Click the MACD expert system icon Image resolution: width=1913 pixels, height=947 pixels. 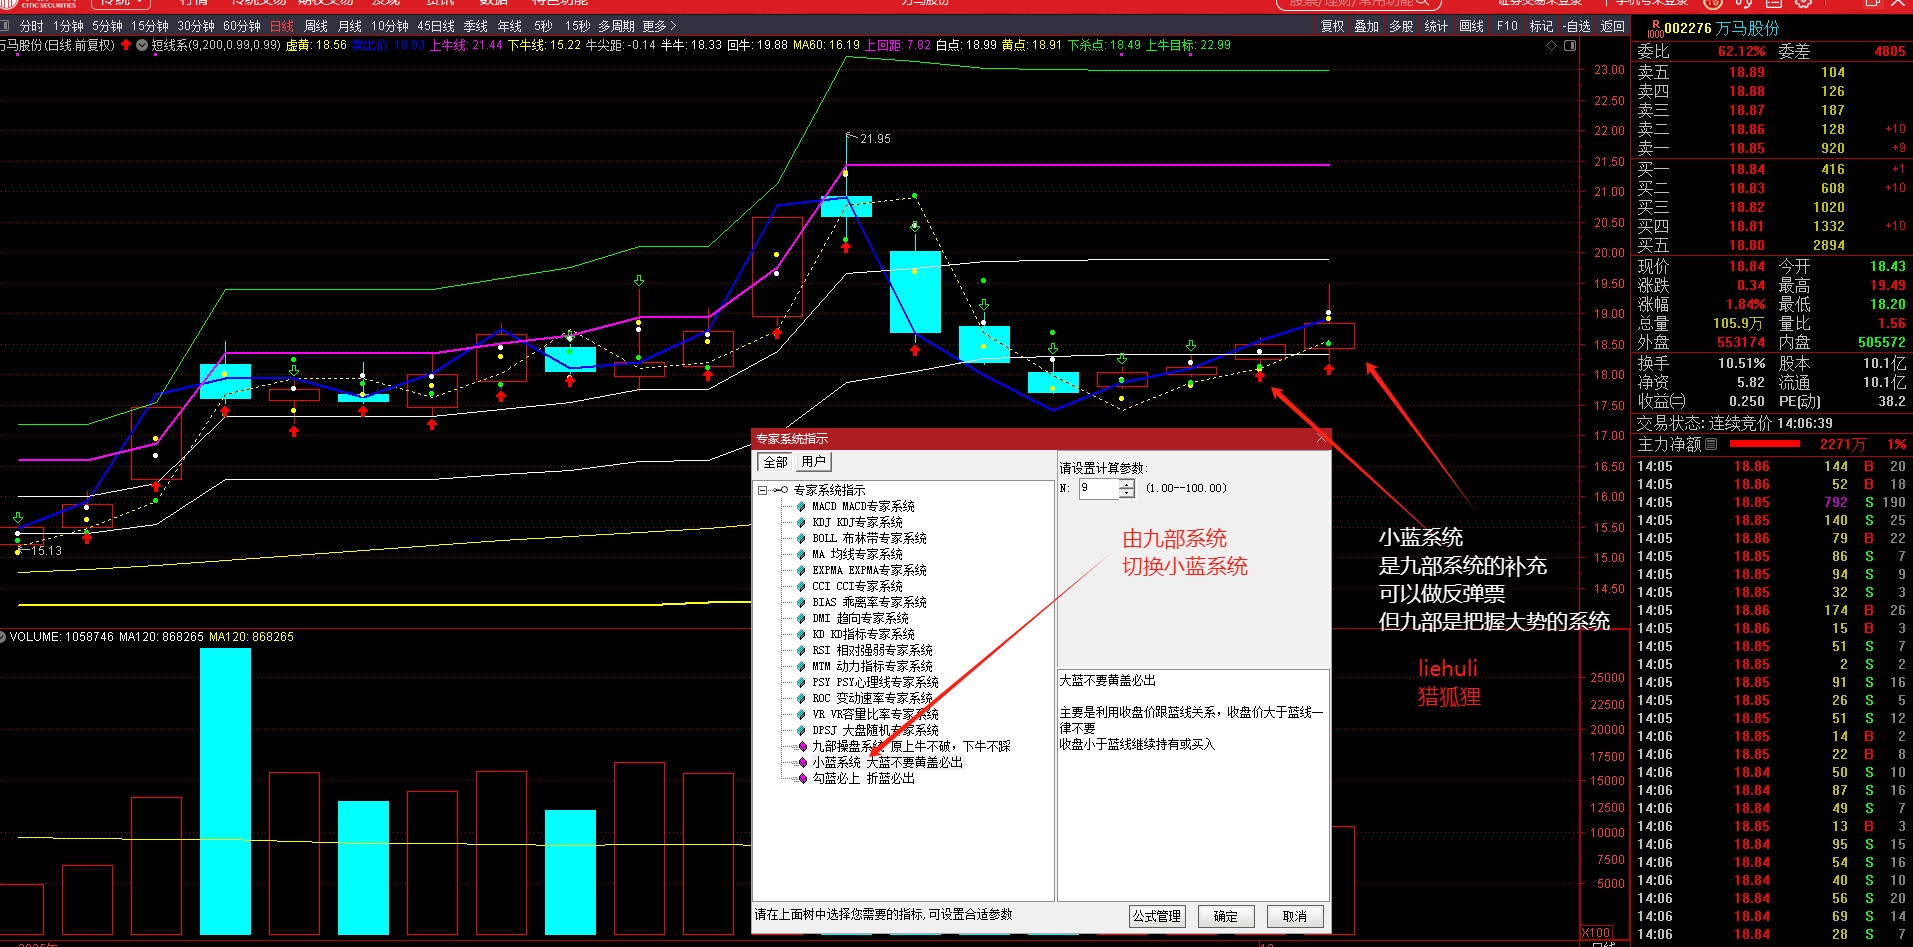coord(801,506)
